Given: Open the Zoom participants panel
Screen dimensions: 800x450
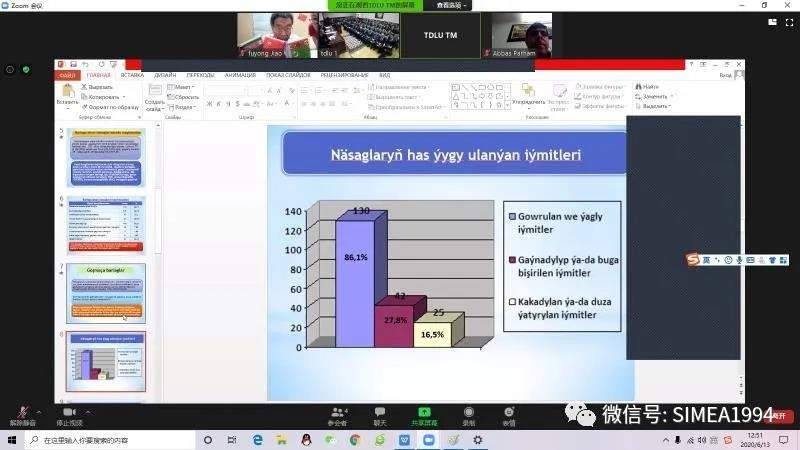Looking at the screenshot, I should [x=337, y=413].
